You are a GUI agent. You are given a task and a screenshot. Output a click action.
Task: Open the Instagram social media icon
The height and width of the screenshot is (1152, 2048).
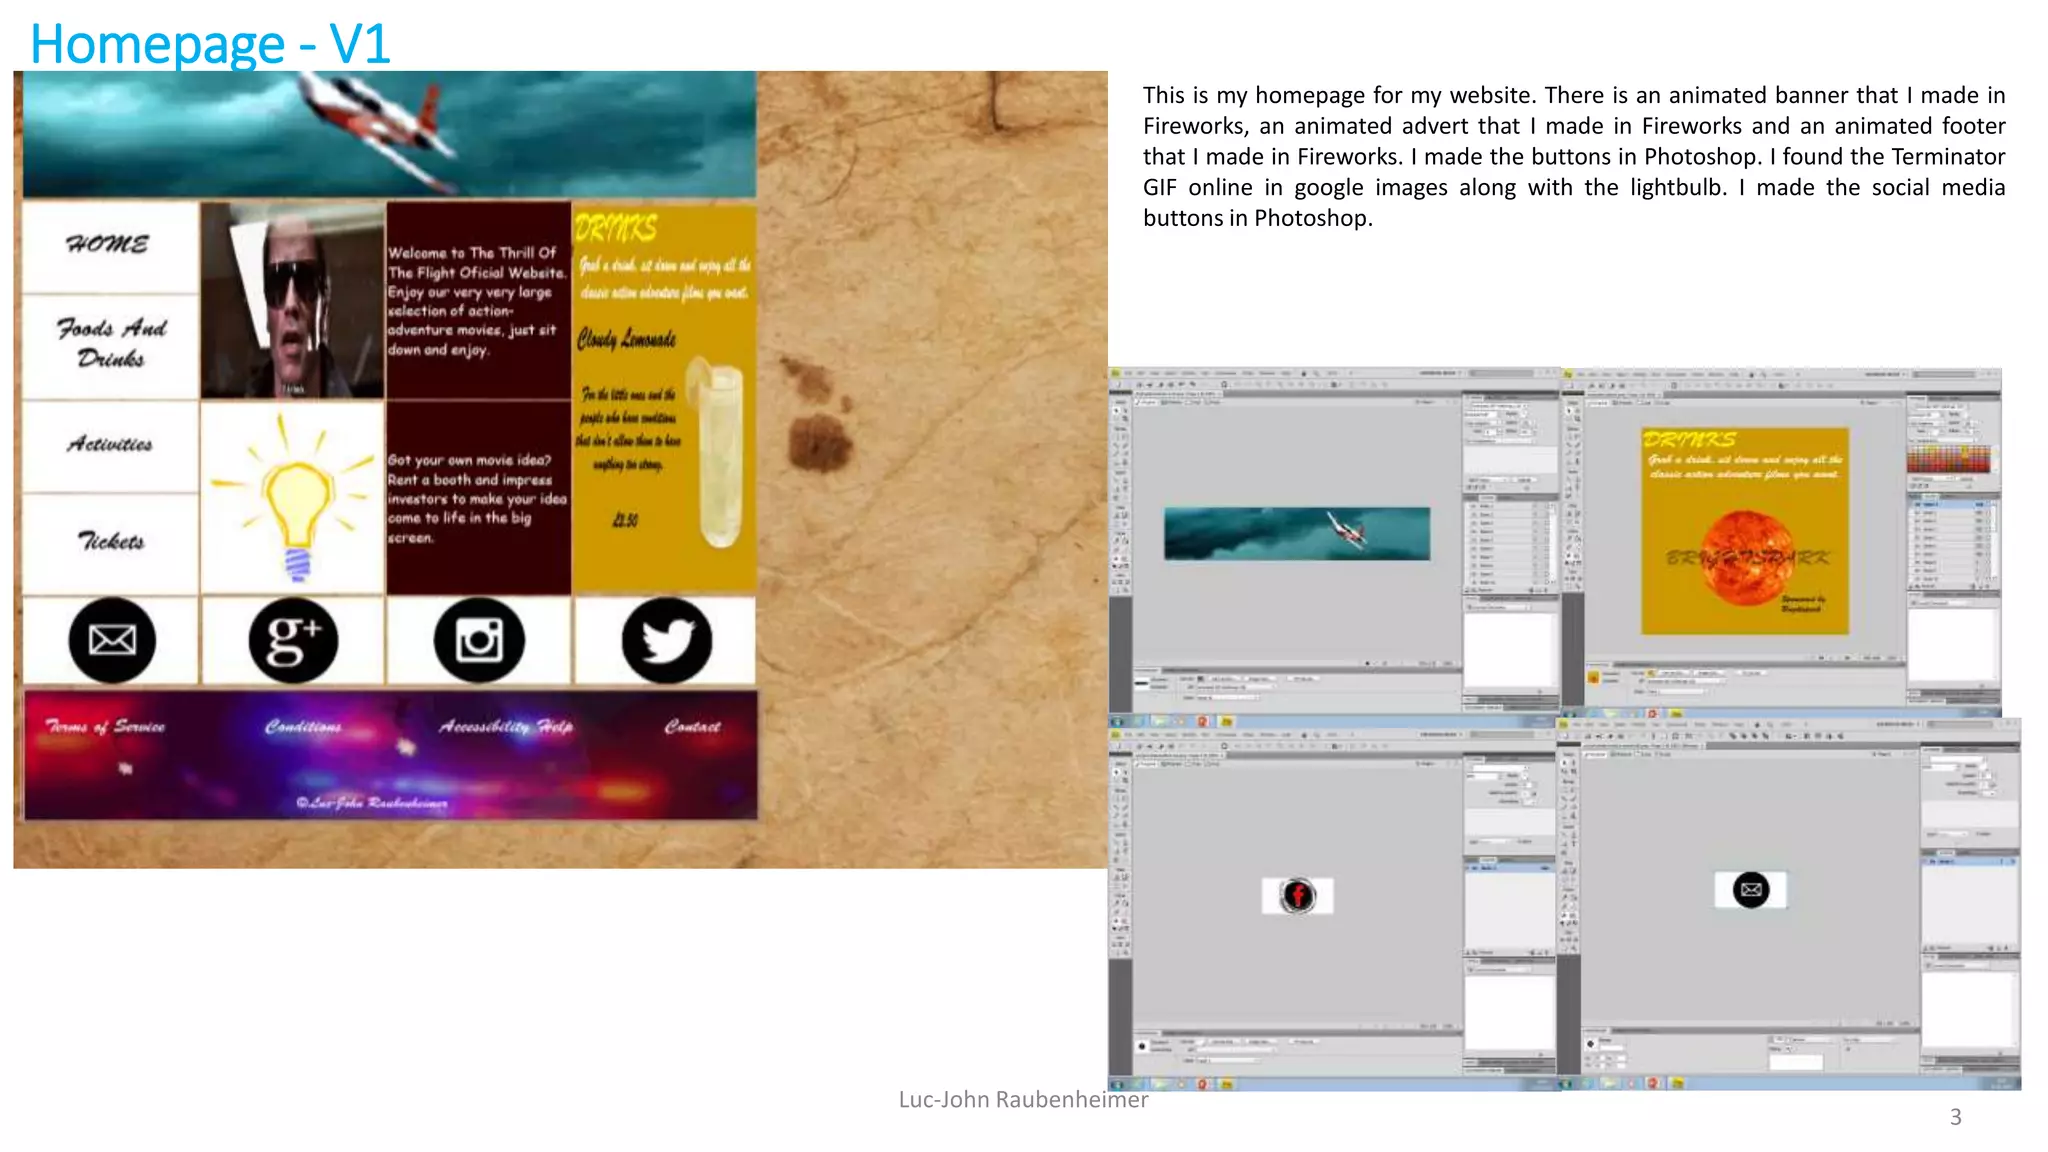479,640
